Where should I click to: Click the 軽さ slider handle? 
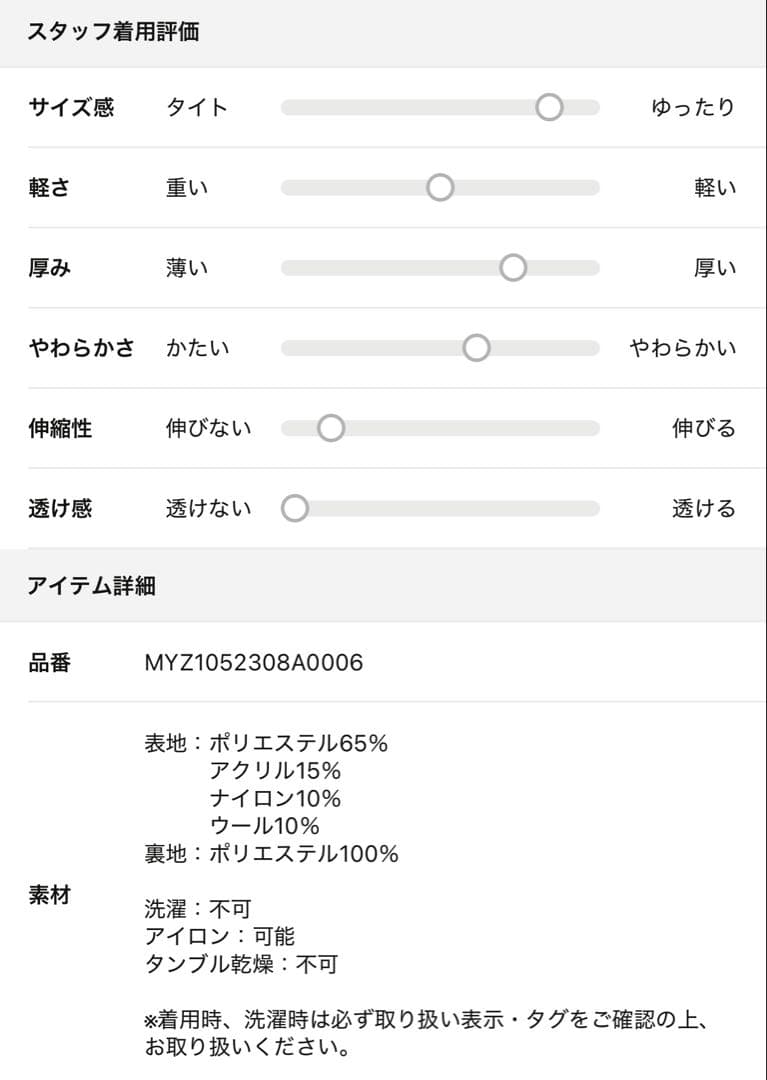click(439, 188)
